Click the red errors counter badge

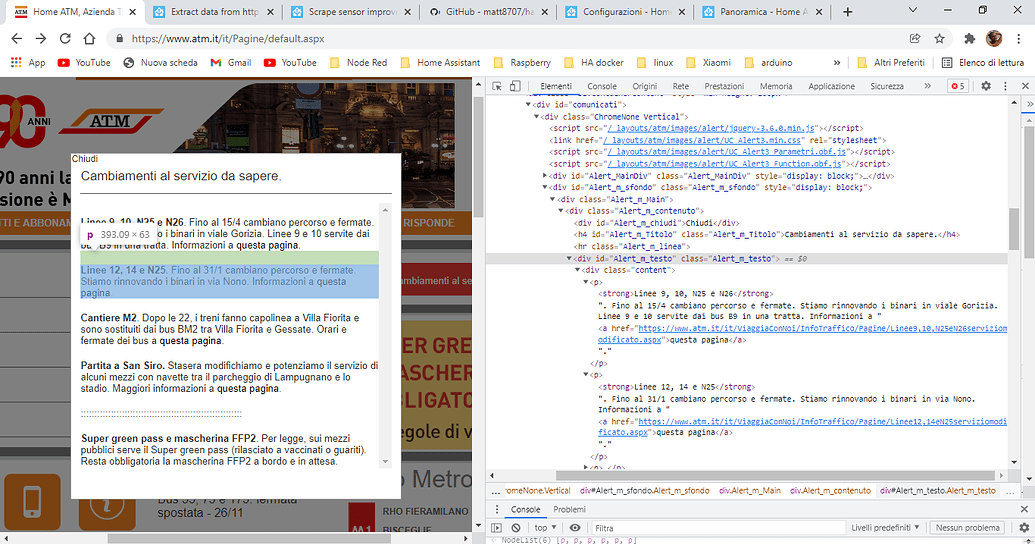[x=957, y=86]
